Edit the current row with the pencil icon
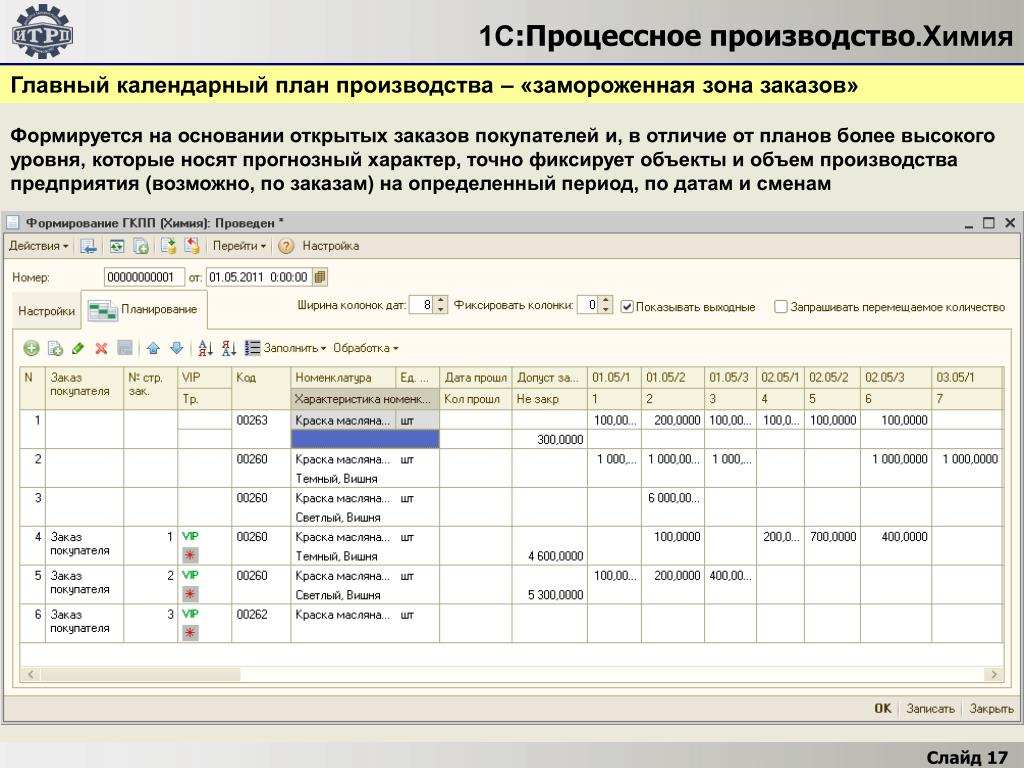The width and height of the screenshot is (1024, 768). [78, 348]
